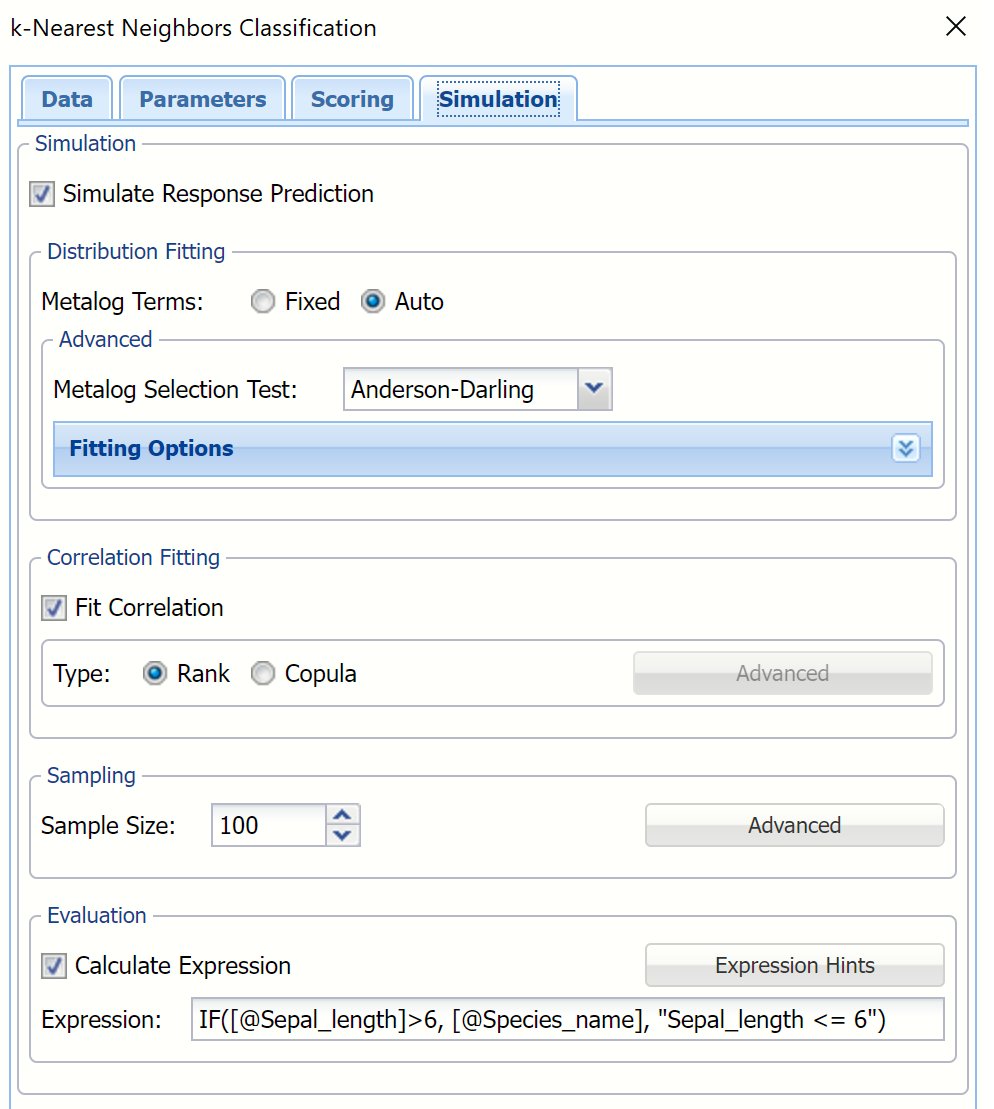Go to the Scoring tab

click(x=352, y=100)
